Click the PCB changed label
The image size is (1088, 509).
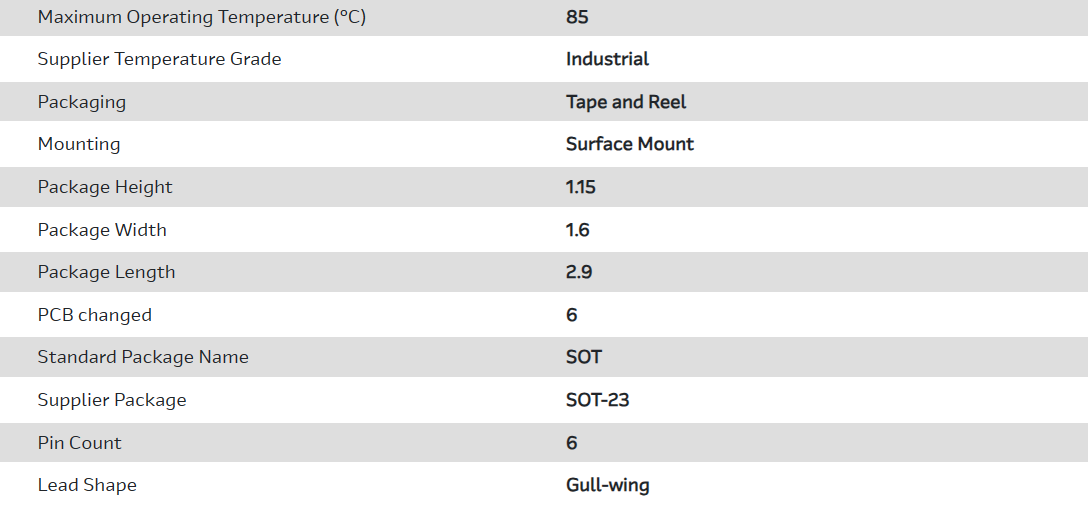(95, 315)
